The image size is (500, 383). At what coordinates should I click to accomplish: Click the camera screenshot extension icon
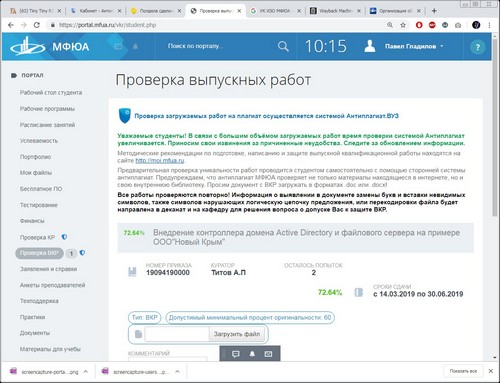pyautogui.click(x=458, y=25)
